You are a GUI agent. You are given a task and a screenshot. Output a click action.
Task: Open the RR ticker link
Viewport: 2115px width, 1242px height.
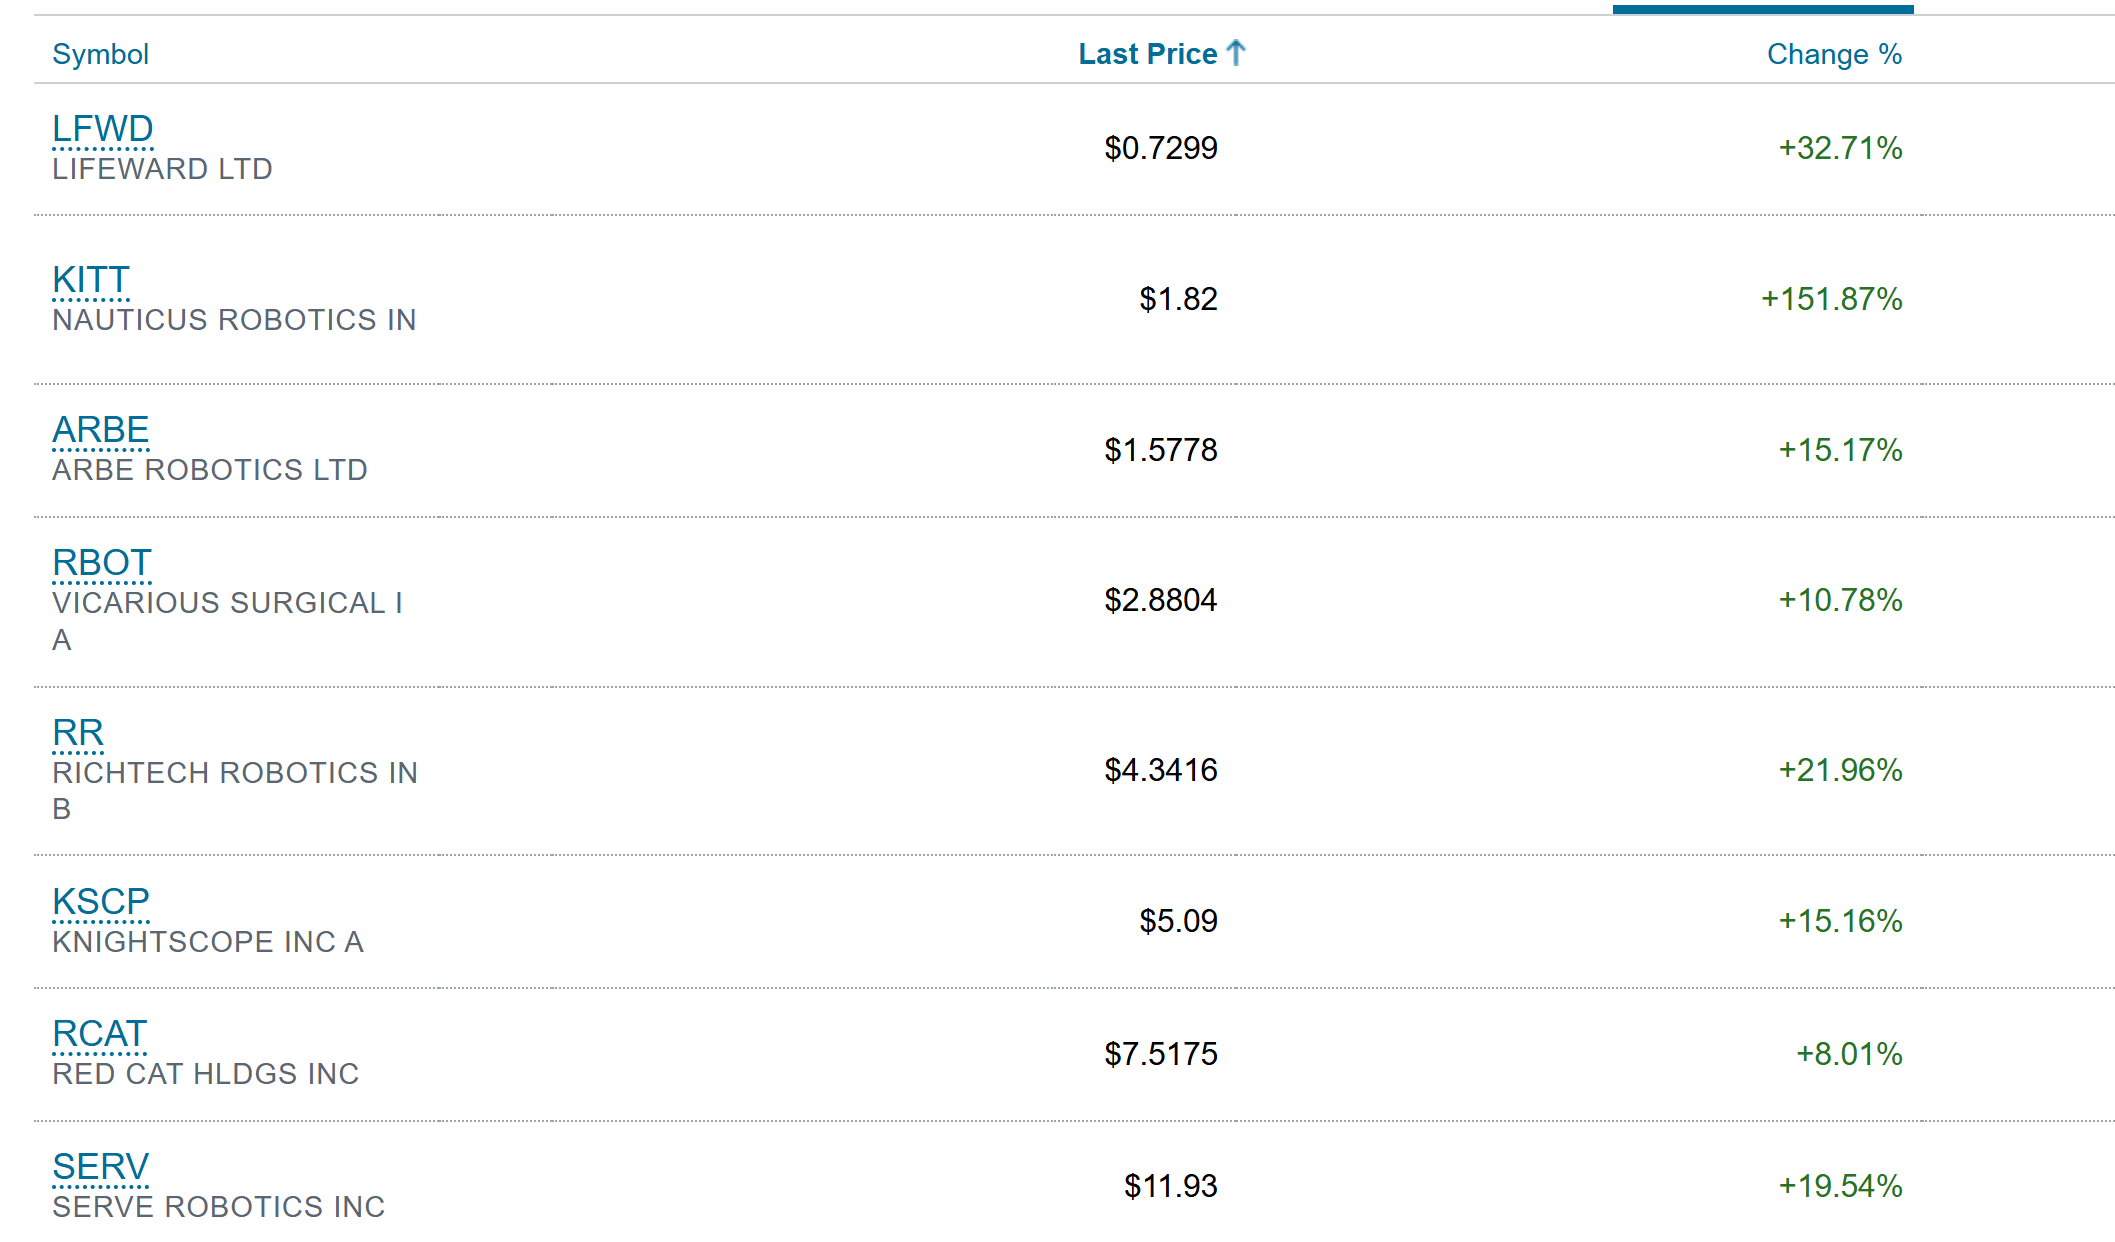[78, 733]
